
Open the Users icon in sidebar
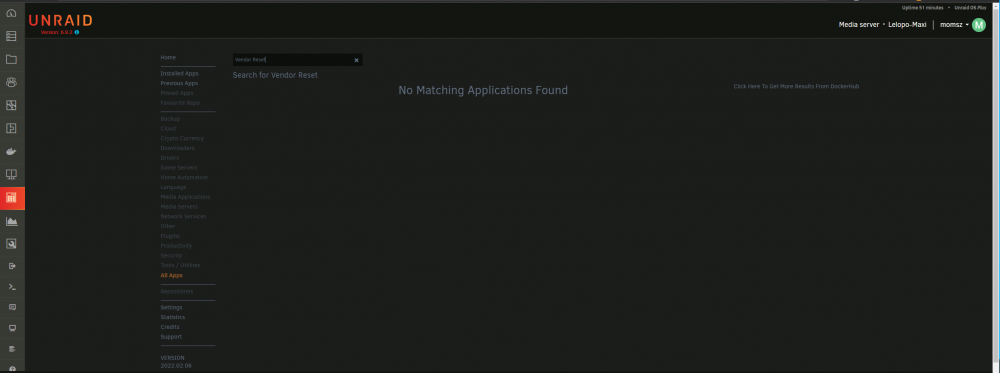[11, 82]
